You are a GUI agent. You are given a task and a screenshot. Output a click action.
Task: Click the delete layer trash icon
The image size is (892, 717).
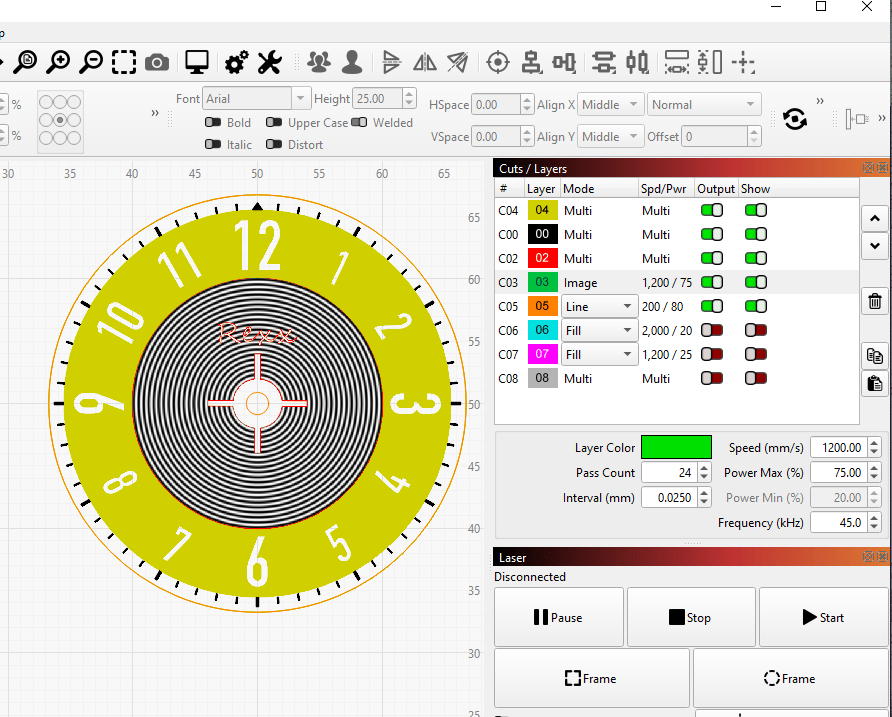tap(874, 300)
